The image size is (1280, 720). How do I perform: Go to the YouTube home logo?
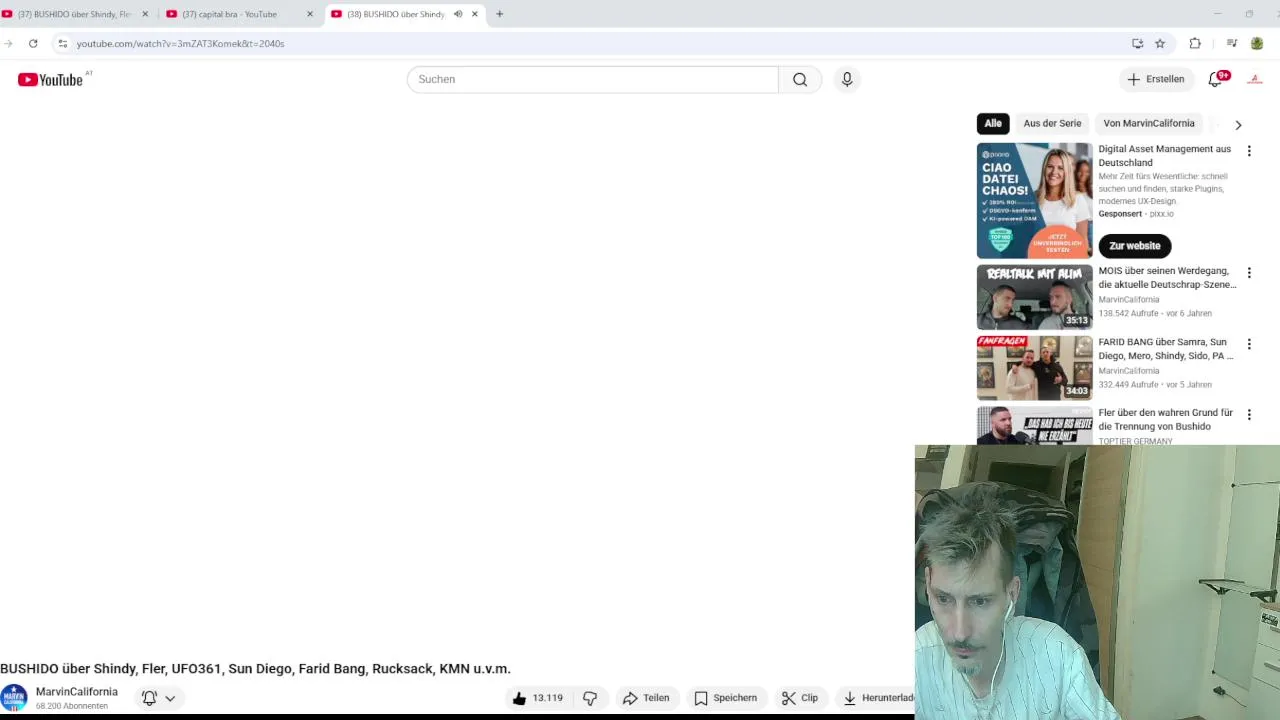click(50, 79)
